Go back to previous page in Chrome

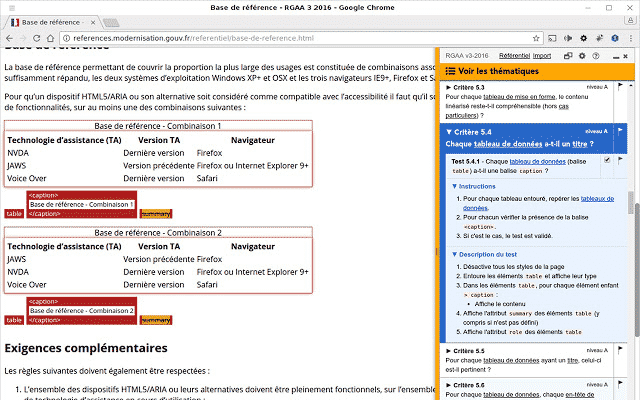[x=9, y=38]
